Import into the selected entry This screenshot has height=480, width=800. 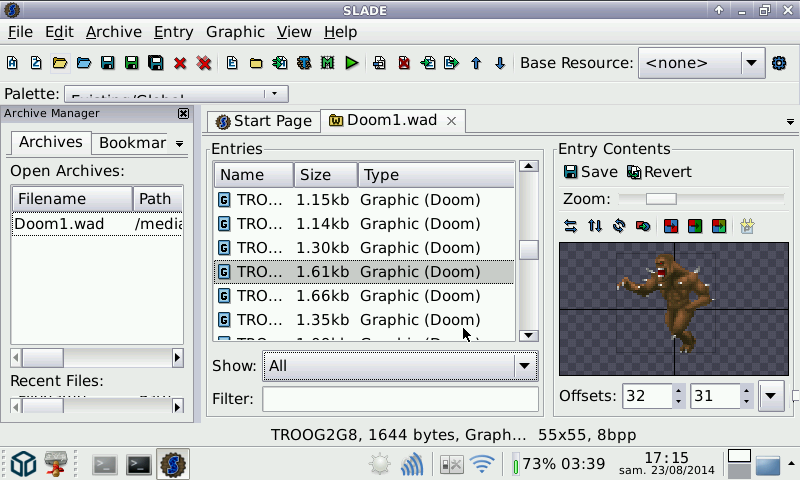[x=428, y=63]
